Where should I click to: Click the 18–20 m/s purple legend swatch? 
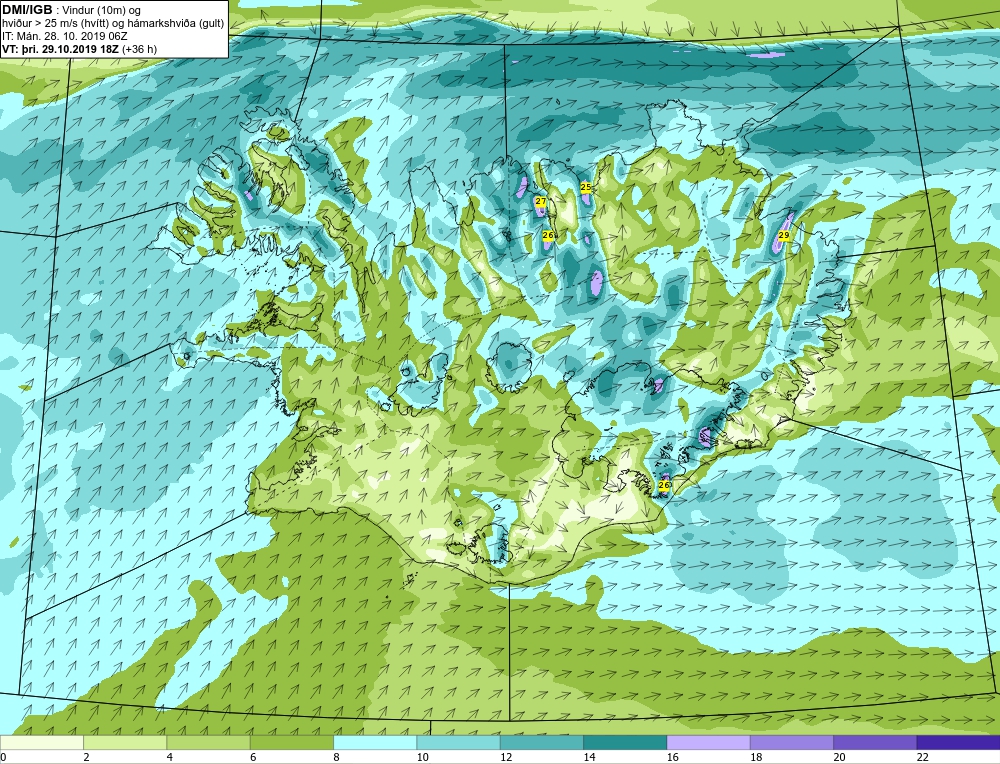tap(791, 742)
